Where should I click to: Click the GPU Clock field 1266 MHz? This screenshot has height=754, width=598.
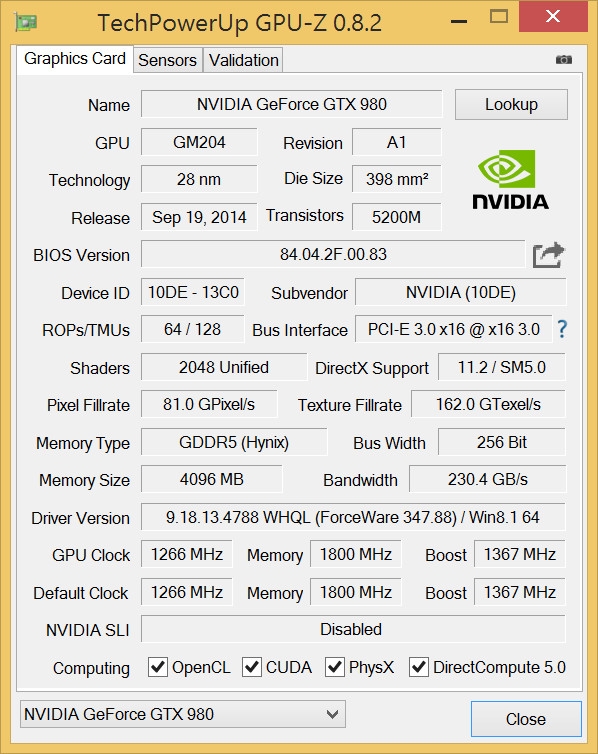click(187, 554)
